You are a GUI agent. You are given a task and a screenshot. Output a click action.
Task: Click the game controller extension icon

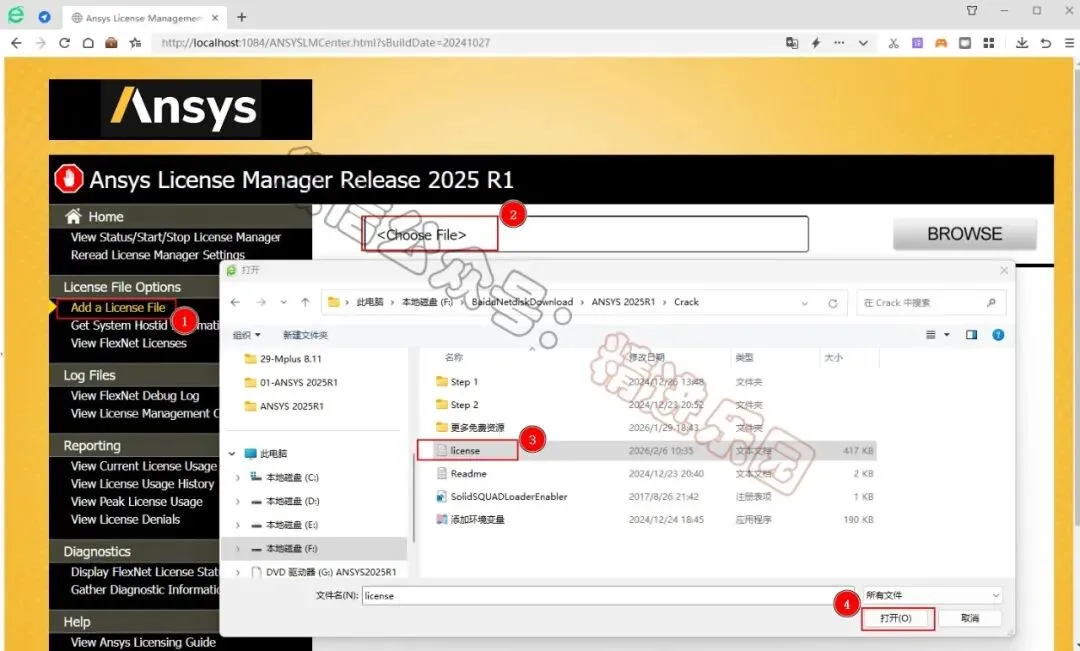[x=941, y=43]
